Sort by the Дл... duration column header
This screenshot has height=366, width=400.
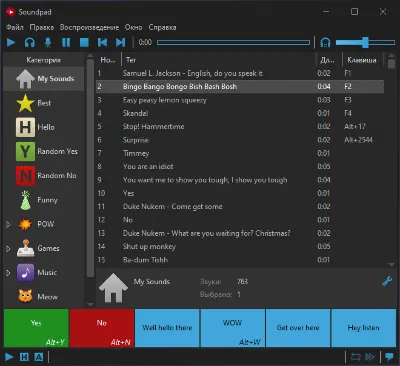[x=328, y=60]
